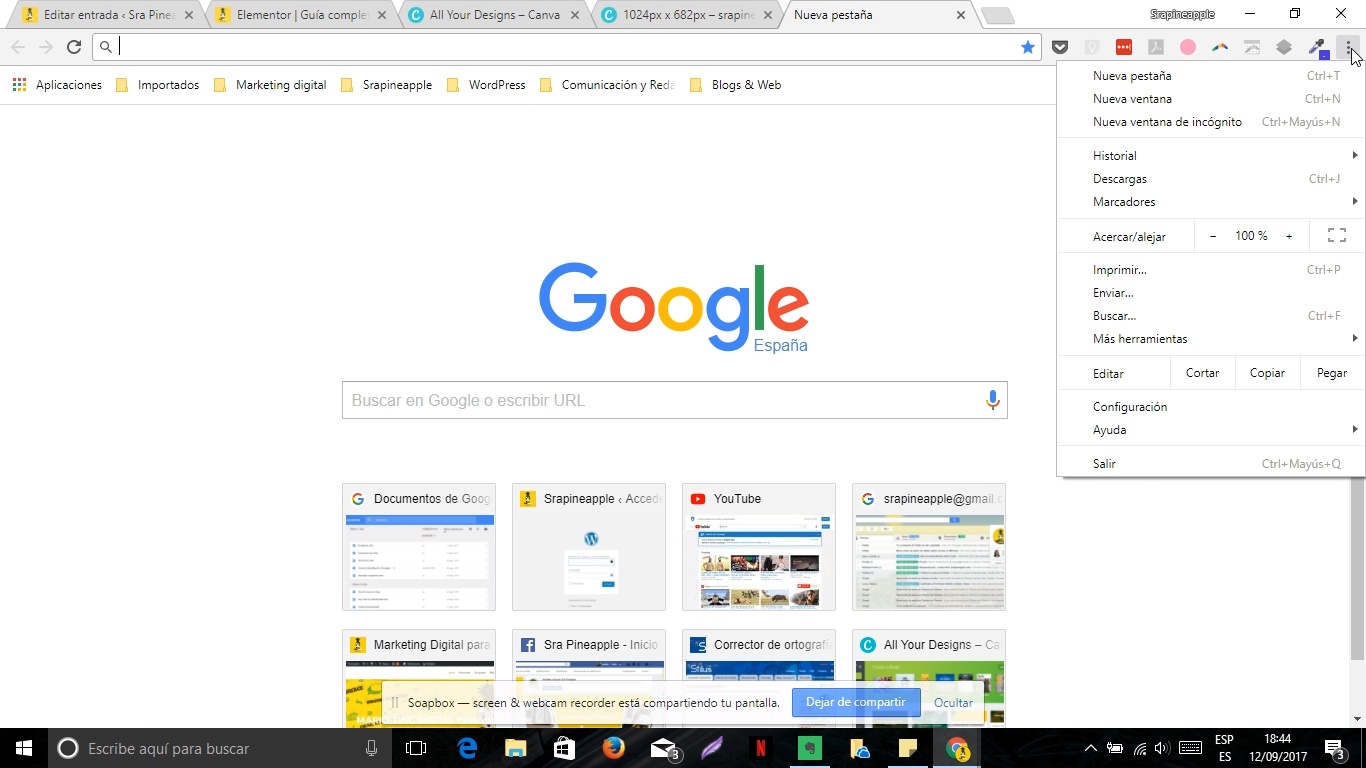This screenshot has height=768, width=1366.
Task: Click the Chrome address bar
Action: tap(565, 47)
